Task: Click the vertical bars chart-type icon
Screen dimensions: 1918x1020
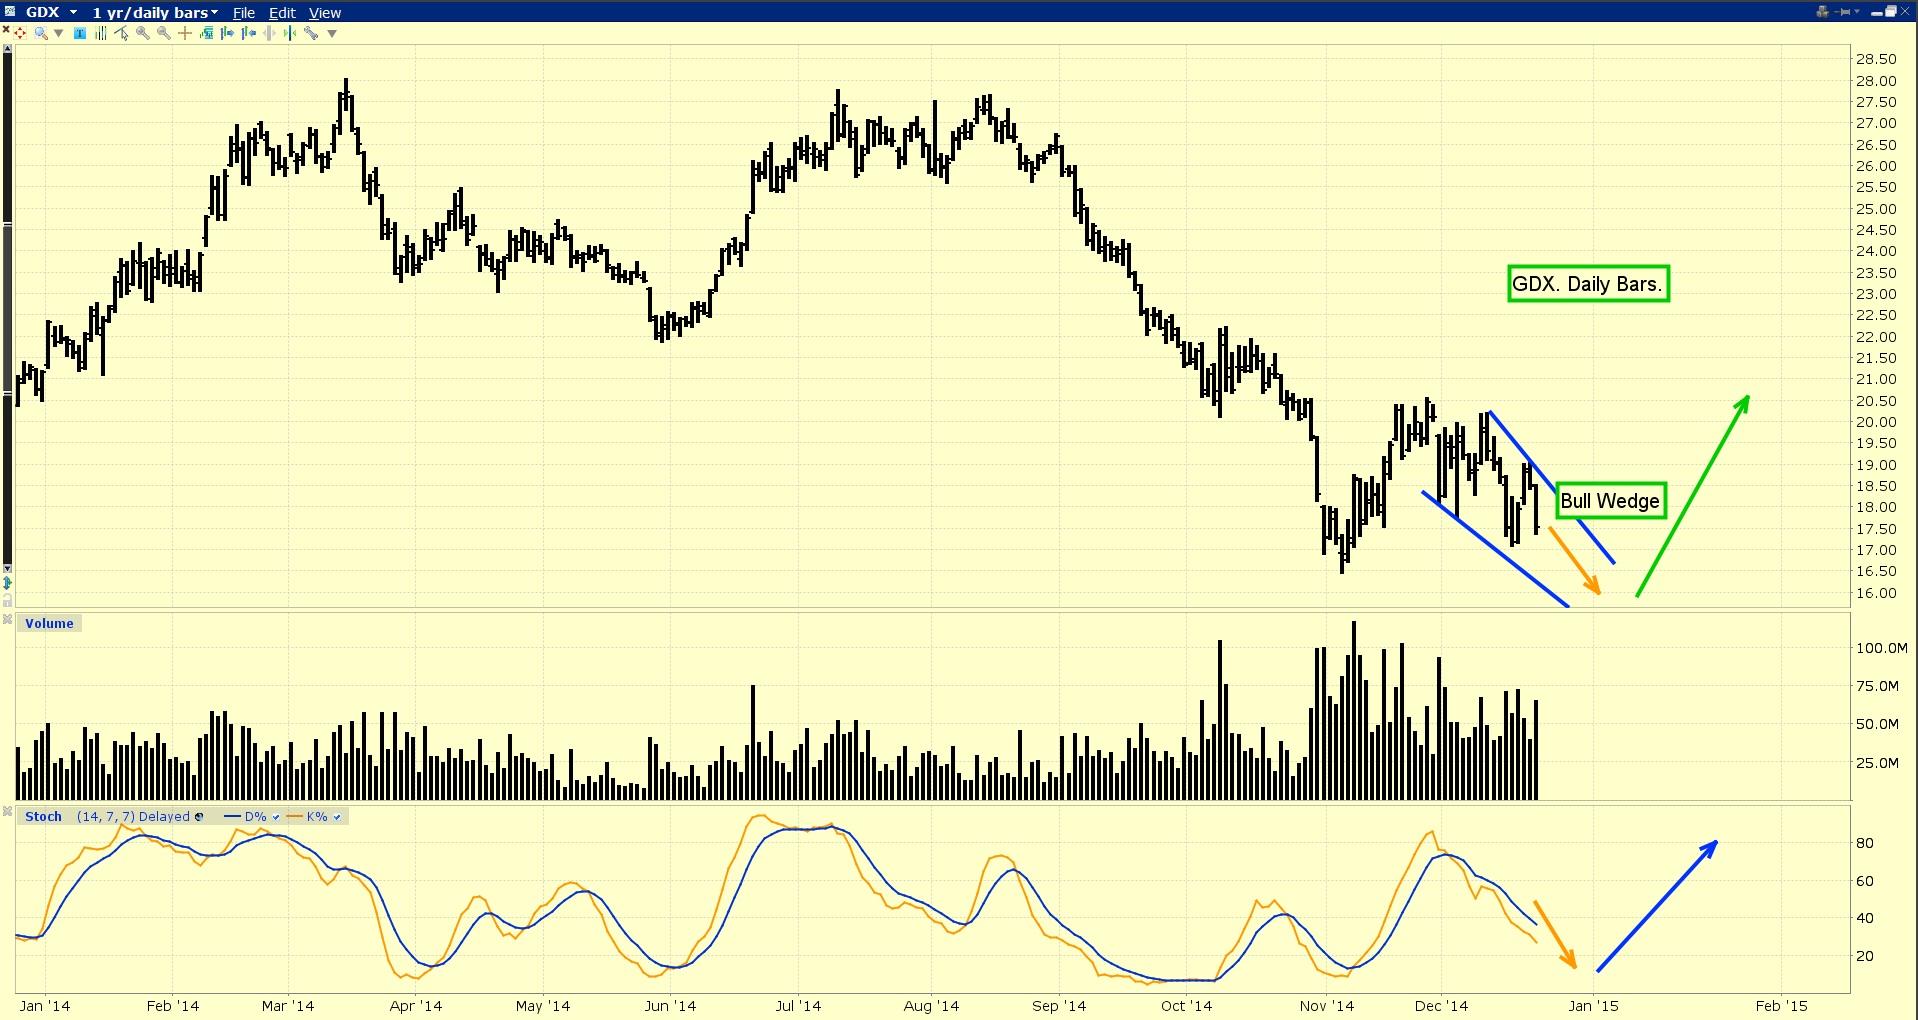Action: click(x=100, y=33)
